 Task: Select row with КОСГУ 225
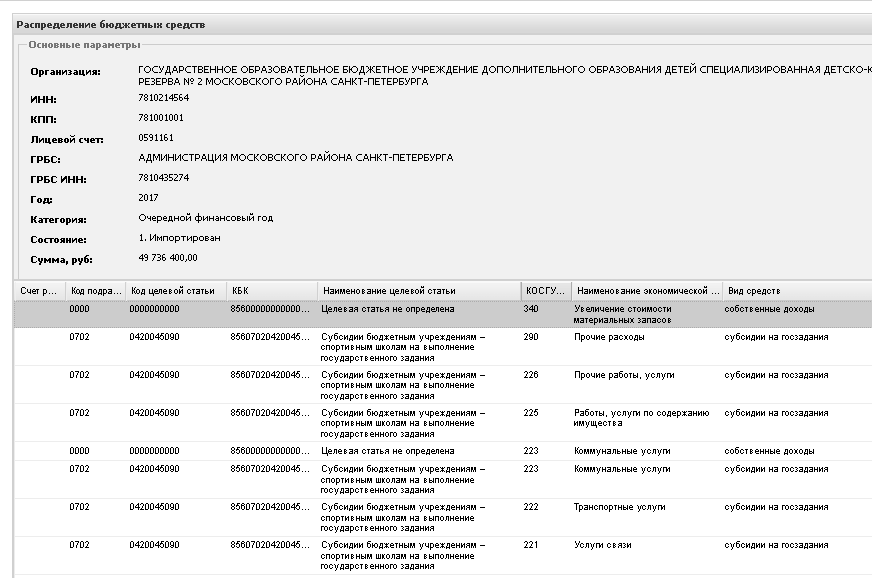(443, 423)
